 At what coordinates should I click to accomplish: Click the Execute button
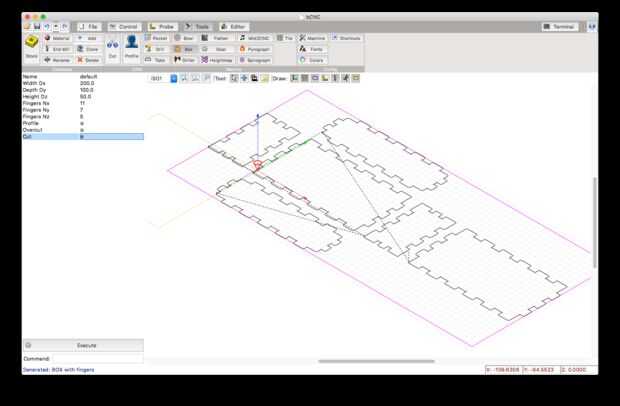click(x=86, y=345)
